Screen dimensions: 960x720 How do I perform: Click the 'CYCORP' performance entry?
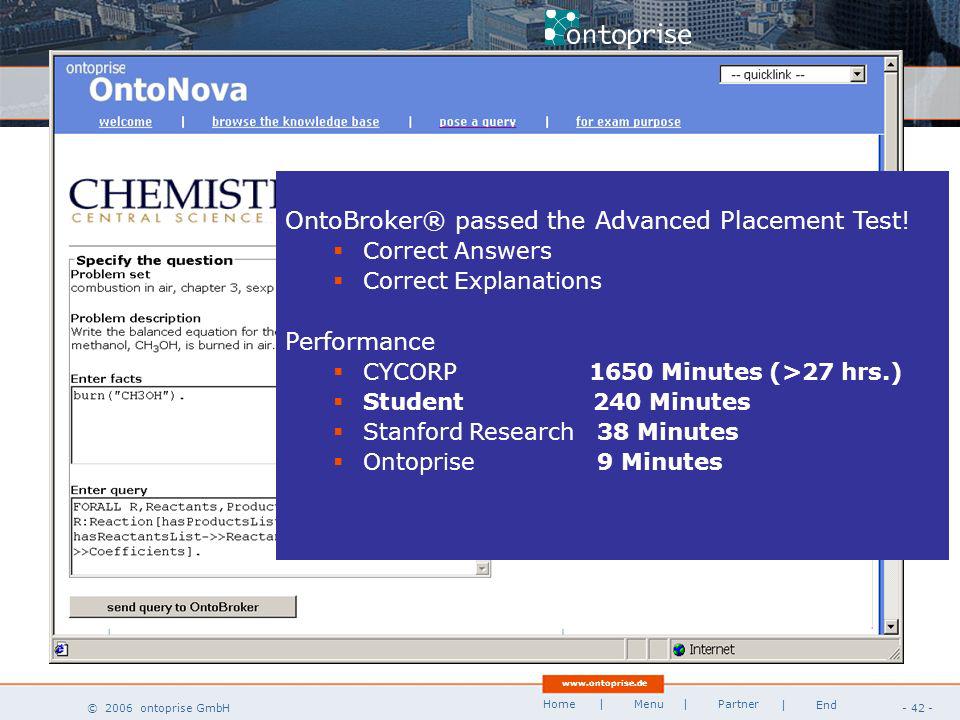point(410,372)
